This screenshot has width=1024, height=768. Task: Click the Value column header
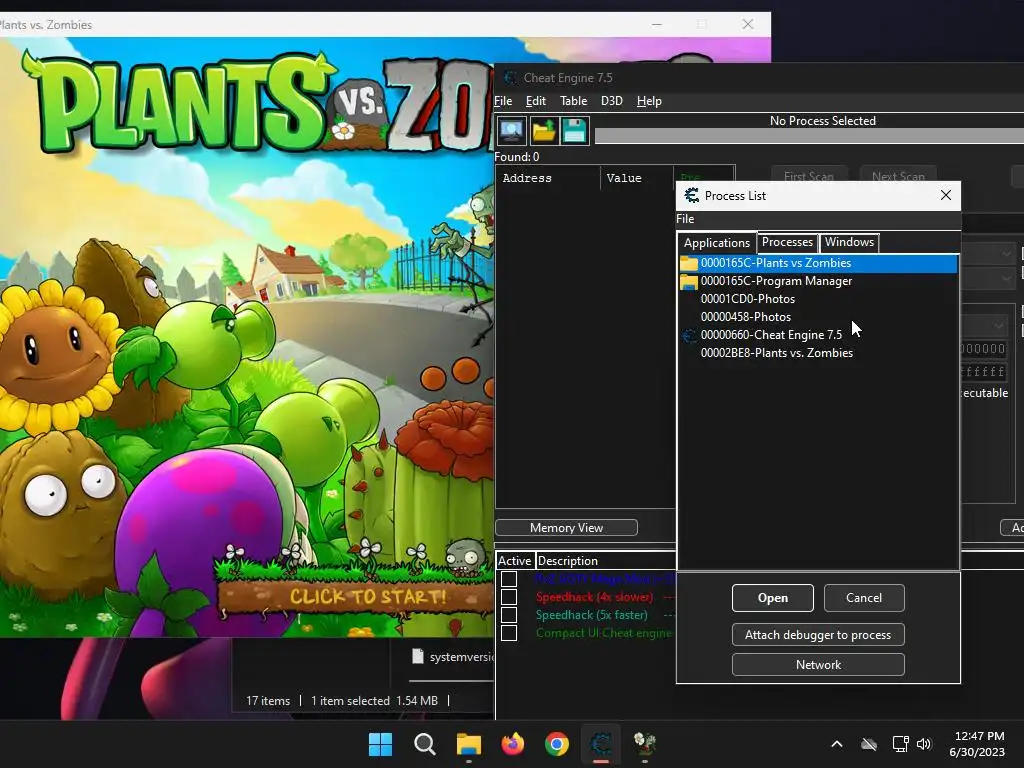click(636, 178)
